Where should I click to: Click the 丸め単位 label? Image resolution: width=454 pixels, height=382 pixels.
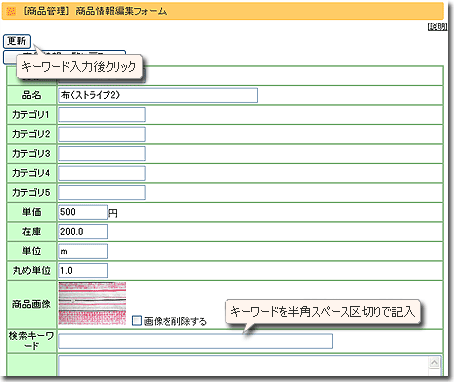(32, 270)
